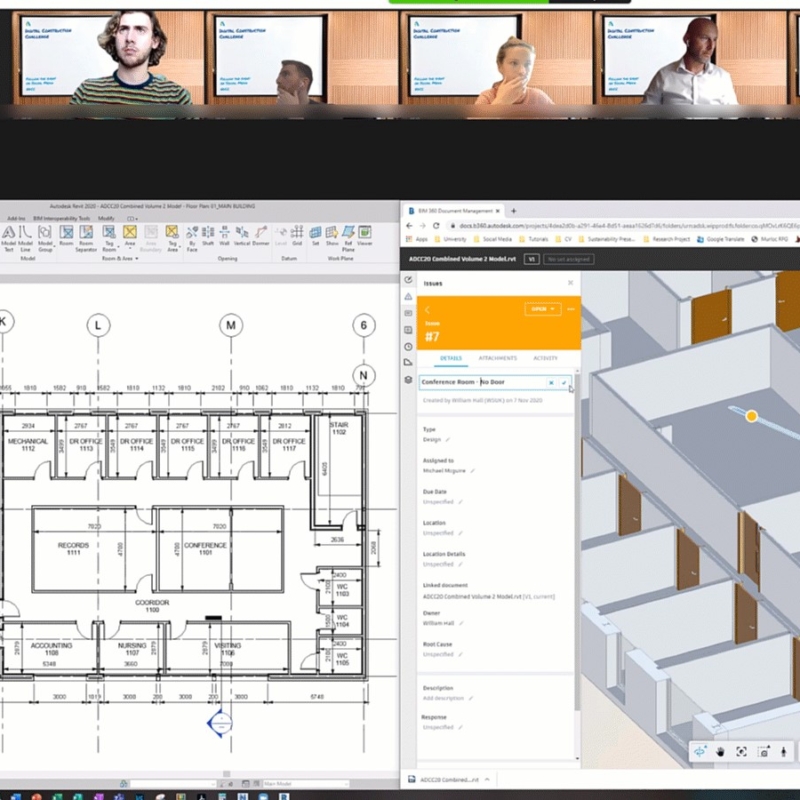Close the Issues panel
The height and width of the screenshot is (800, 800).
[x=570, y=283]
